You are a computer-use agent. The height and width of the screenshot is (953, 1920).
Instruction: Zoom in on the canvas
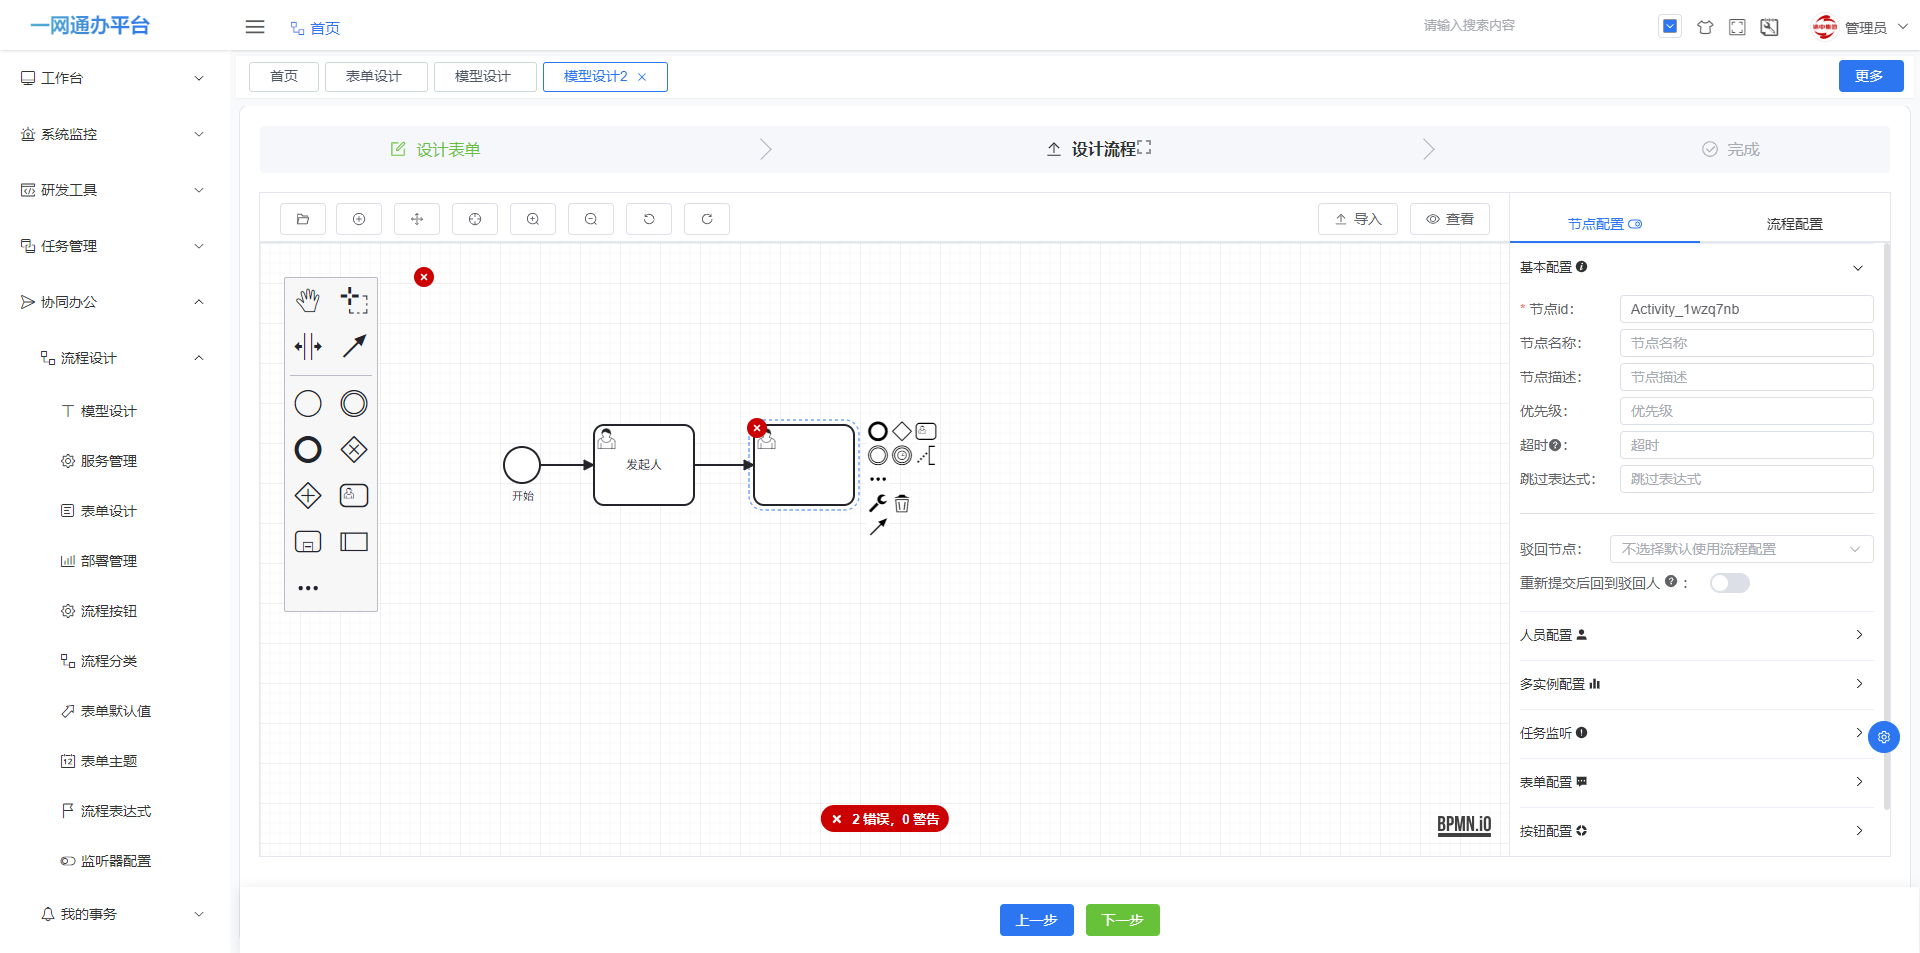[x=533, y=219]
